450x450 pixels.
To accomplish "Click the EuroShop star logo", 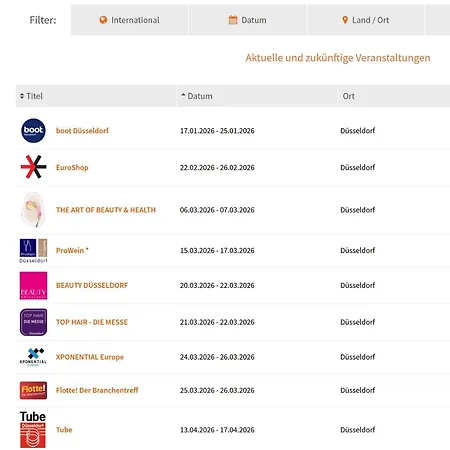I will 33,167.
